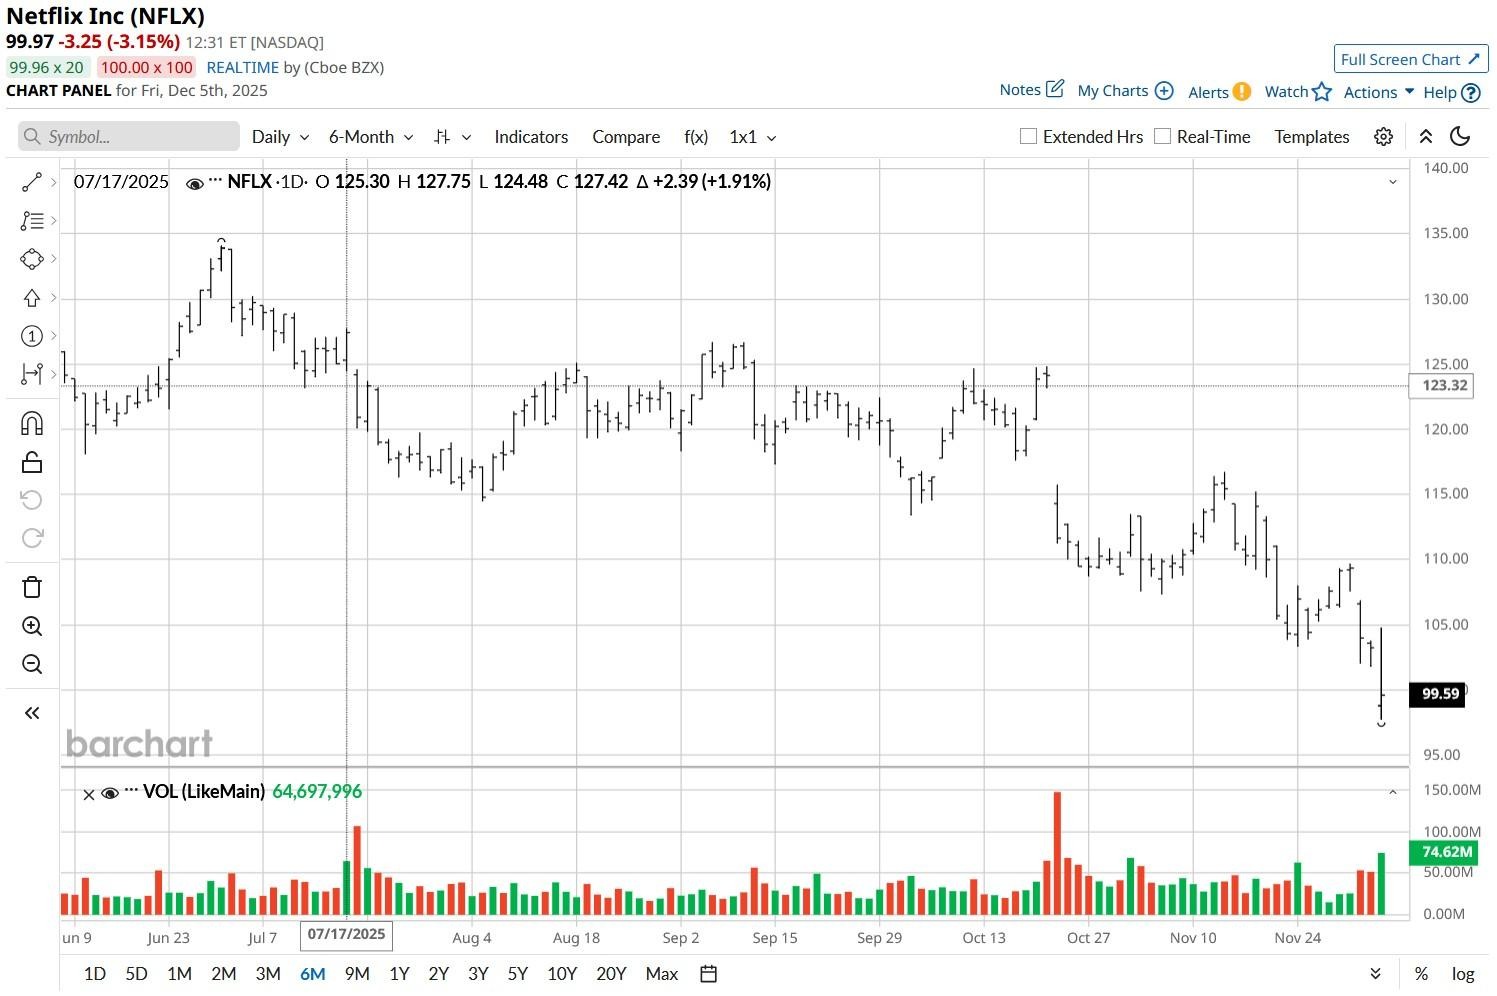1497x996 pixels.
Task: Select the trend line drawing tool
Action: [32, 182]
